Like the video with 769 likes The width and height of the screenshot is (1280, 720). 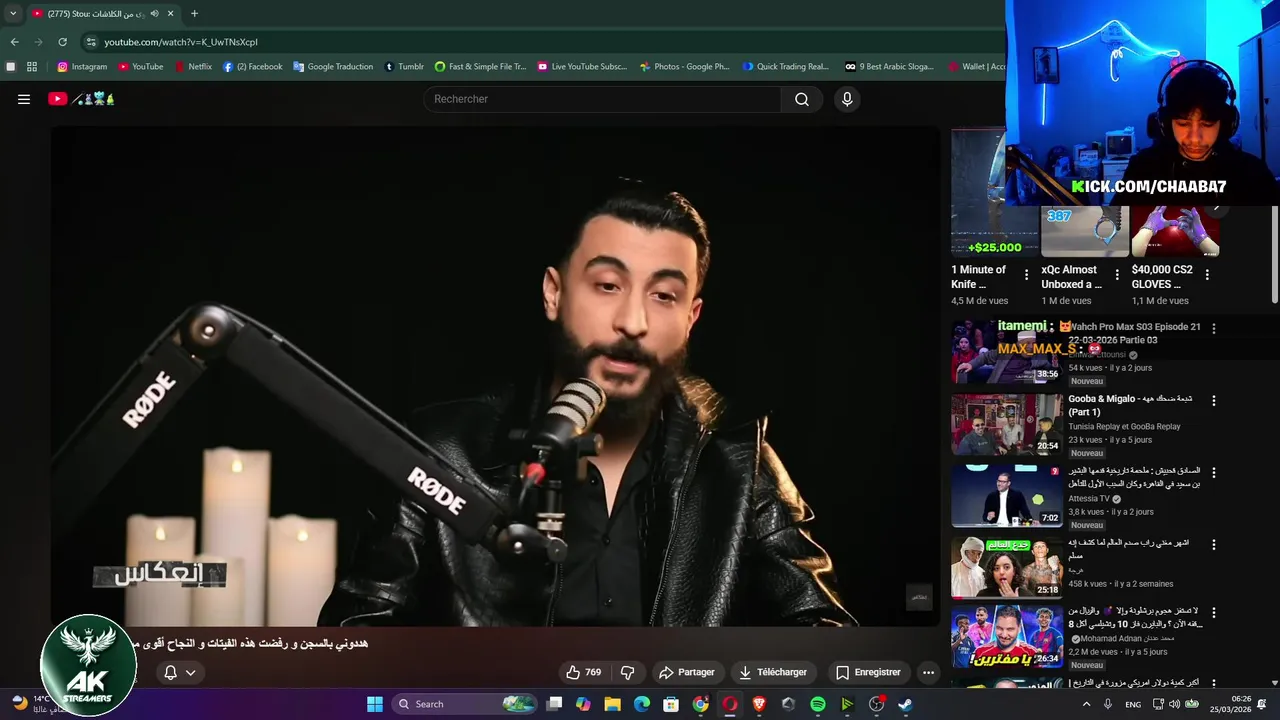(x=584, y=672)
